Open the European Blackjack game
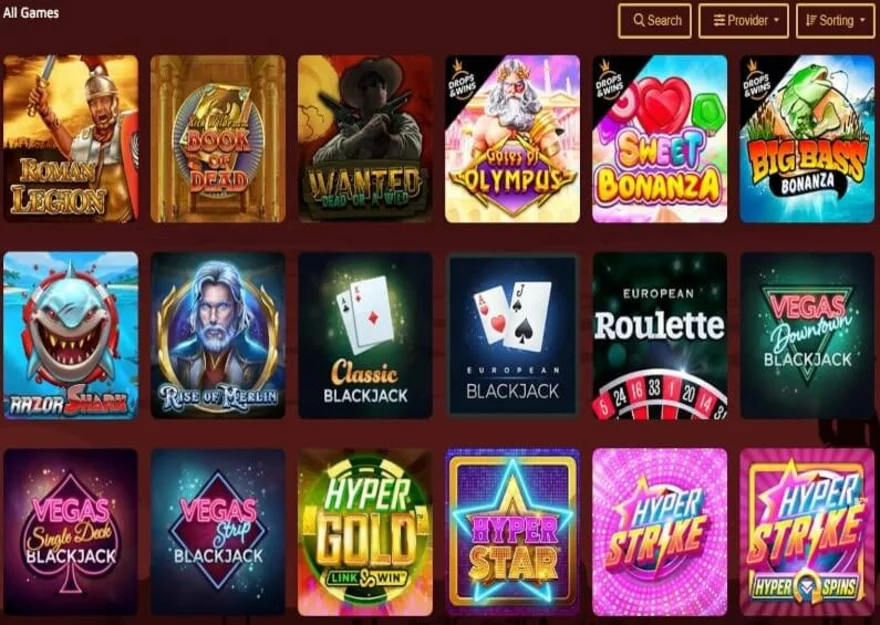 tap(512, 336)
